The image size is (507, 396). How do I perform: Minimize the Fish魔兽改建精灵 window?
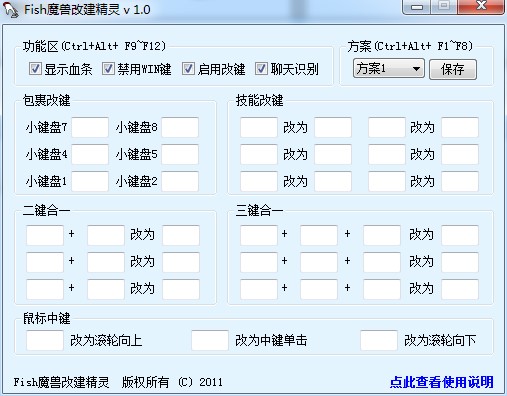click(x=417, y=7)
